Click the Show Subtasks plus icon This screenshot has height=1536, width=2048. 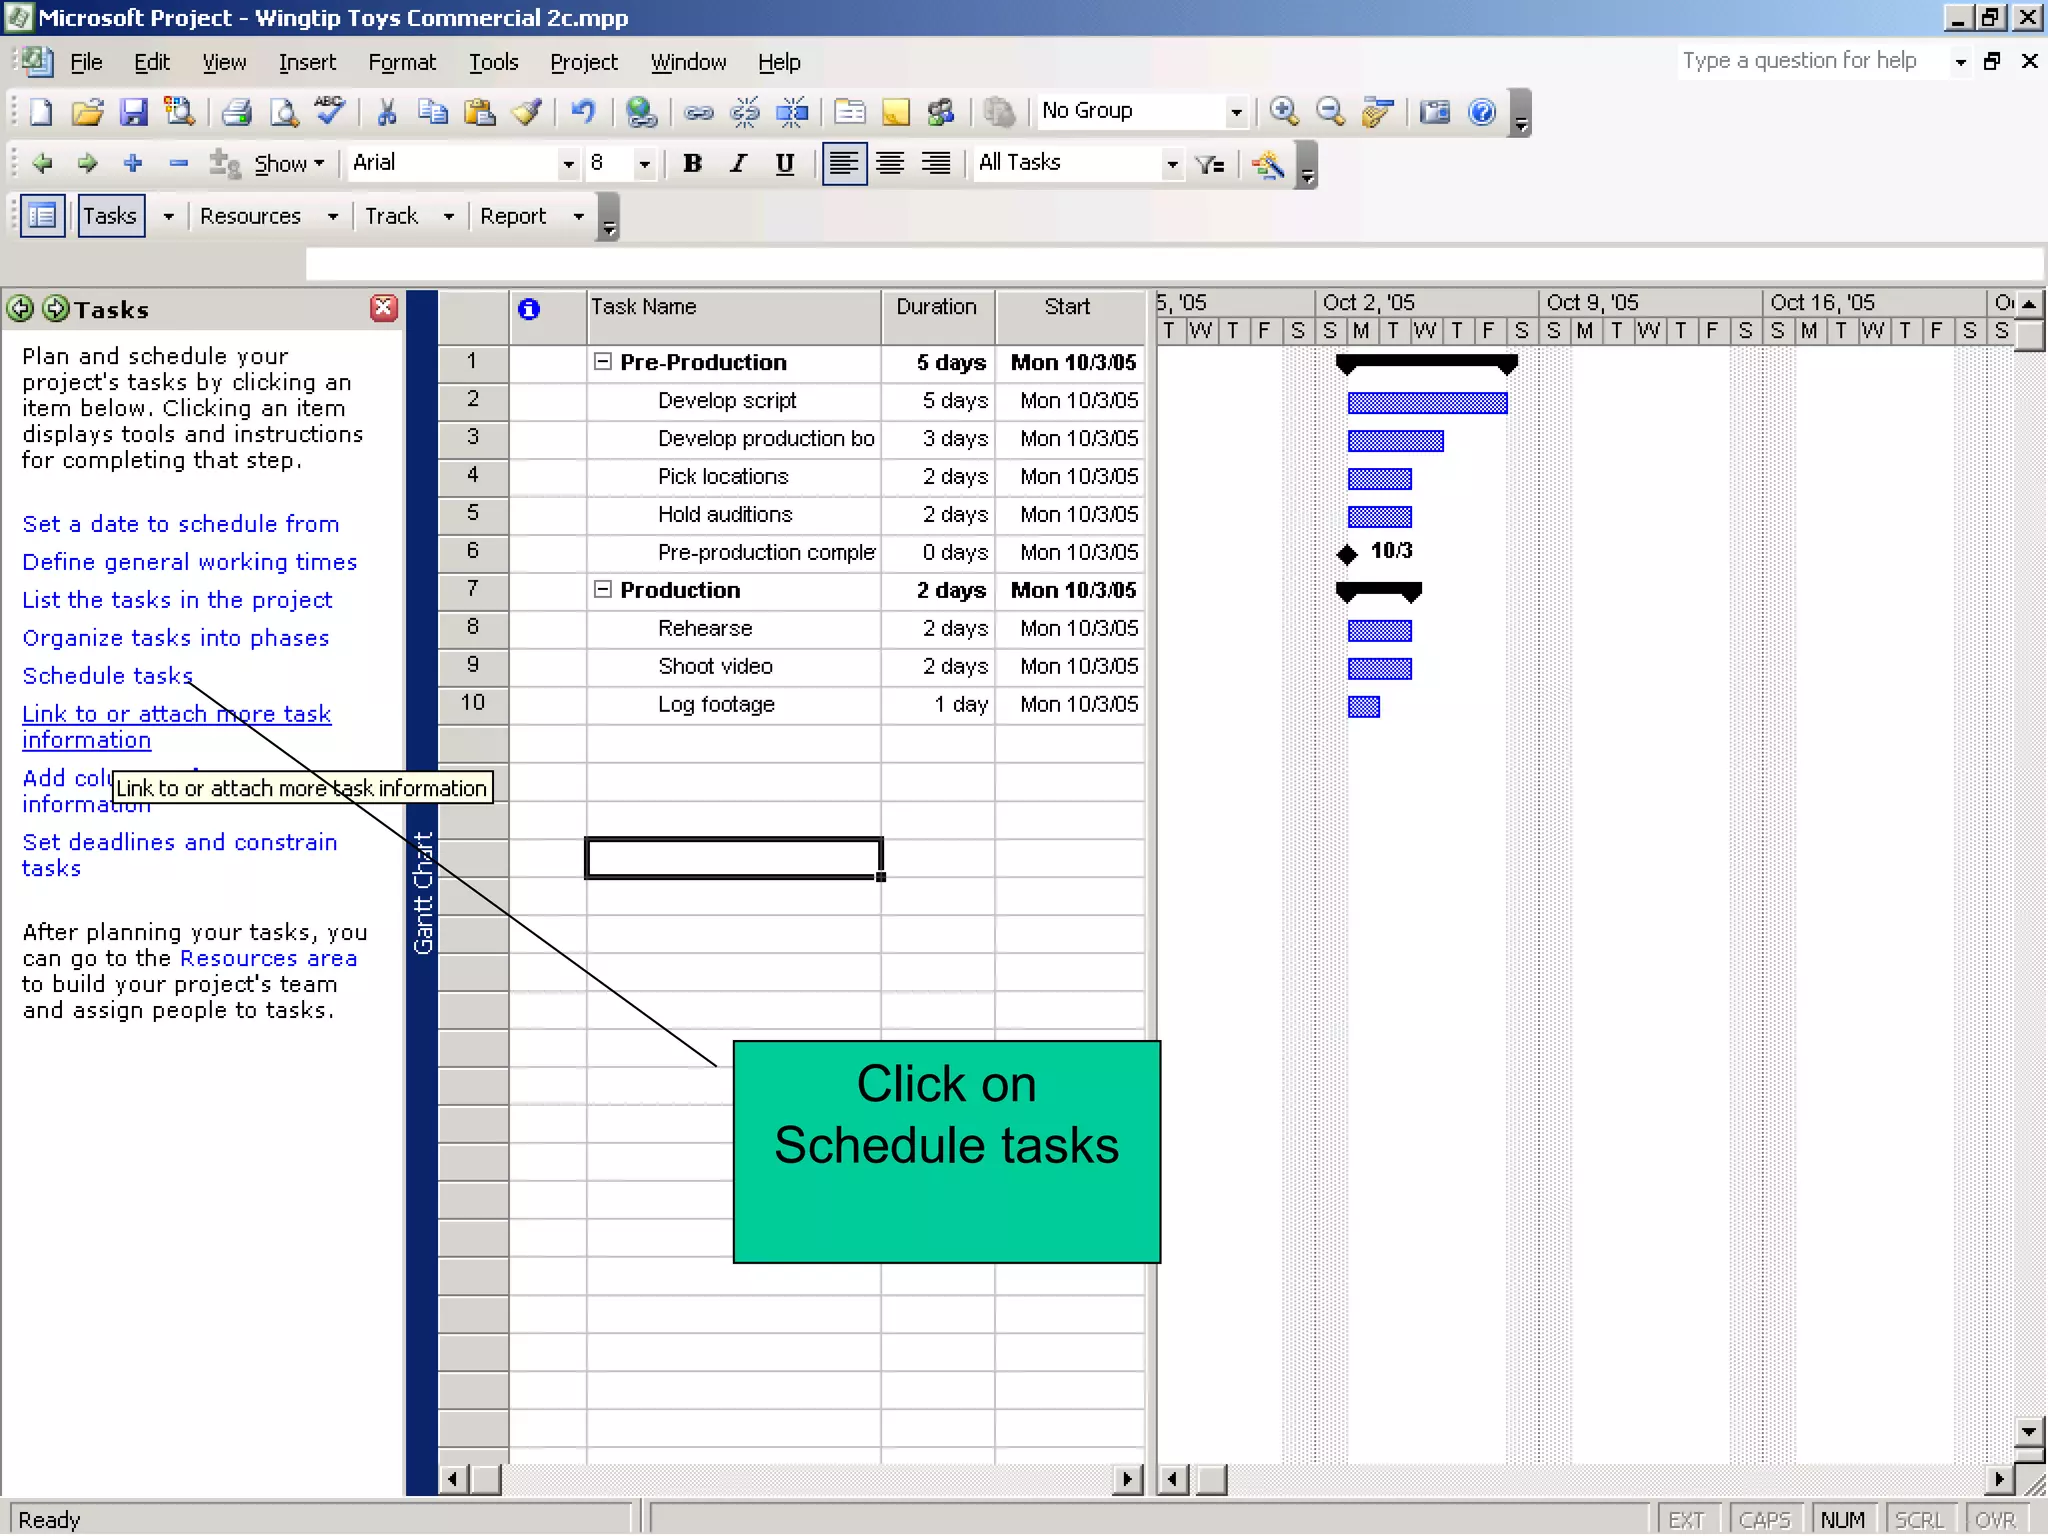(x=133, y=163)
